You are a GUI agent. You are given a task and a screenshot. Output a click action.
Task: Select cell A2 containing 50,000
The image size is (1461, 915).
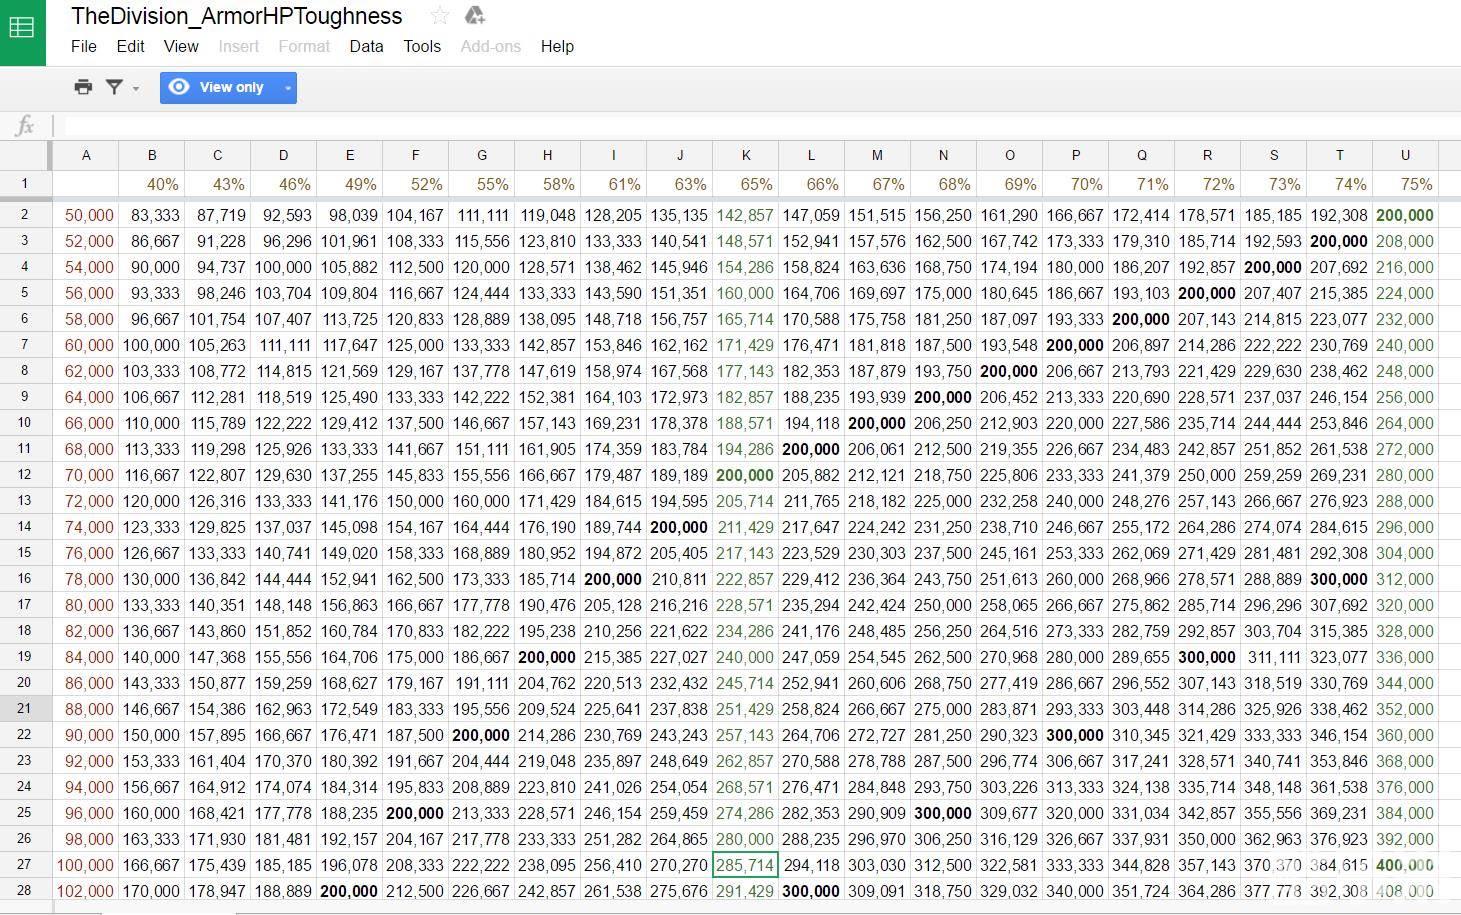click(87, 215)
